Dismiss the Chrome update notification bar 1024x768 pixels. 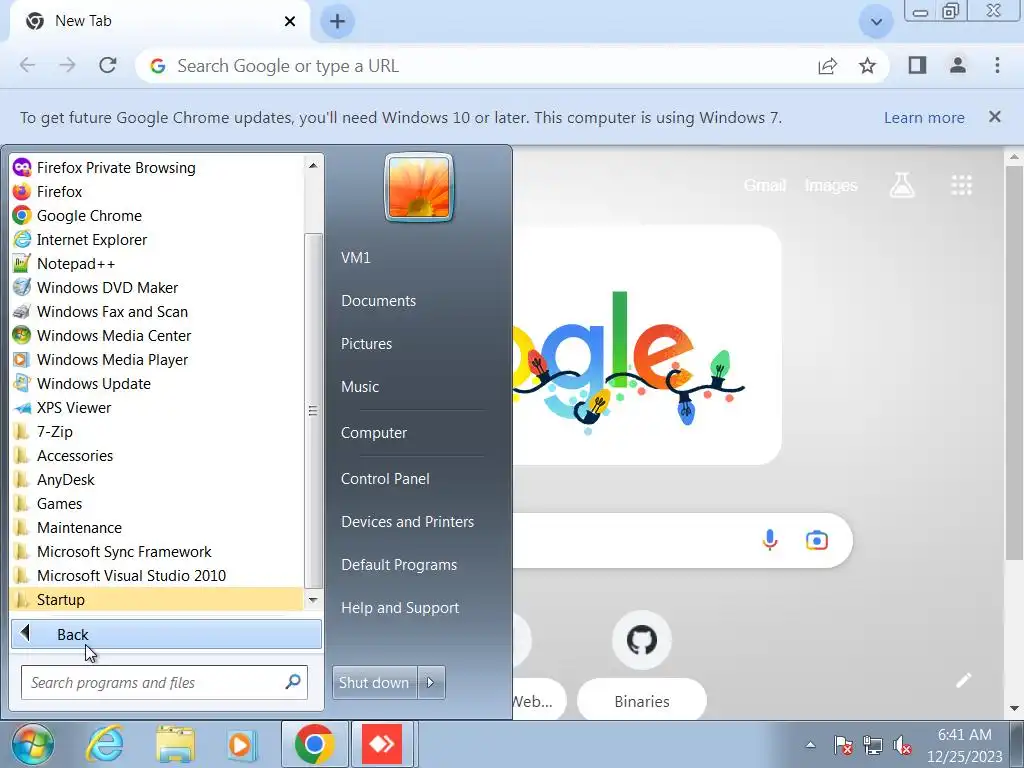coord(995,117)
